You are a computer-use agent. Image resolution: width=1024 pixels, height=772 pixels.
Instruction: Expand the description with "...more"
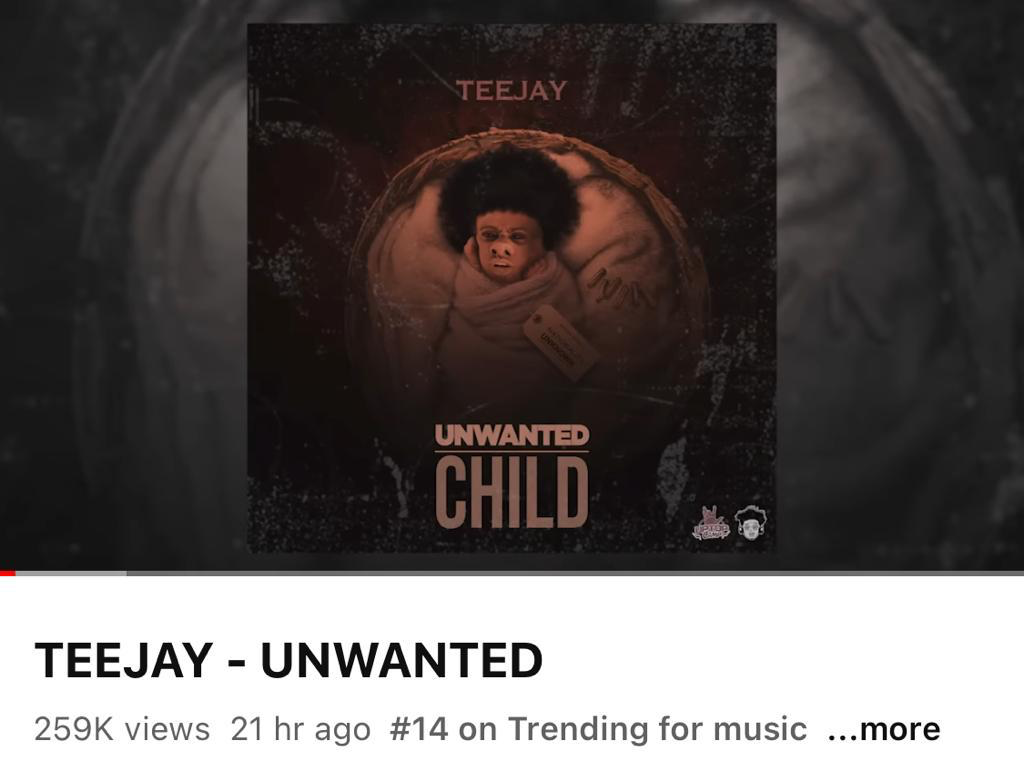(884, 729)
